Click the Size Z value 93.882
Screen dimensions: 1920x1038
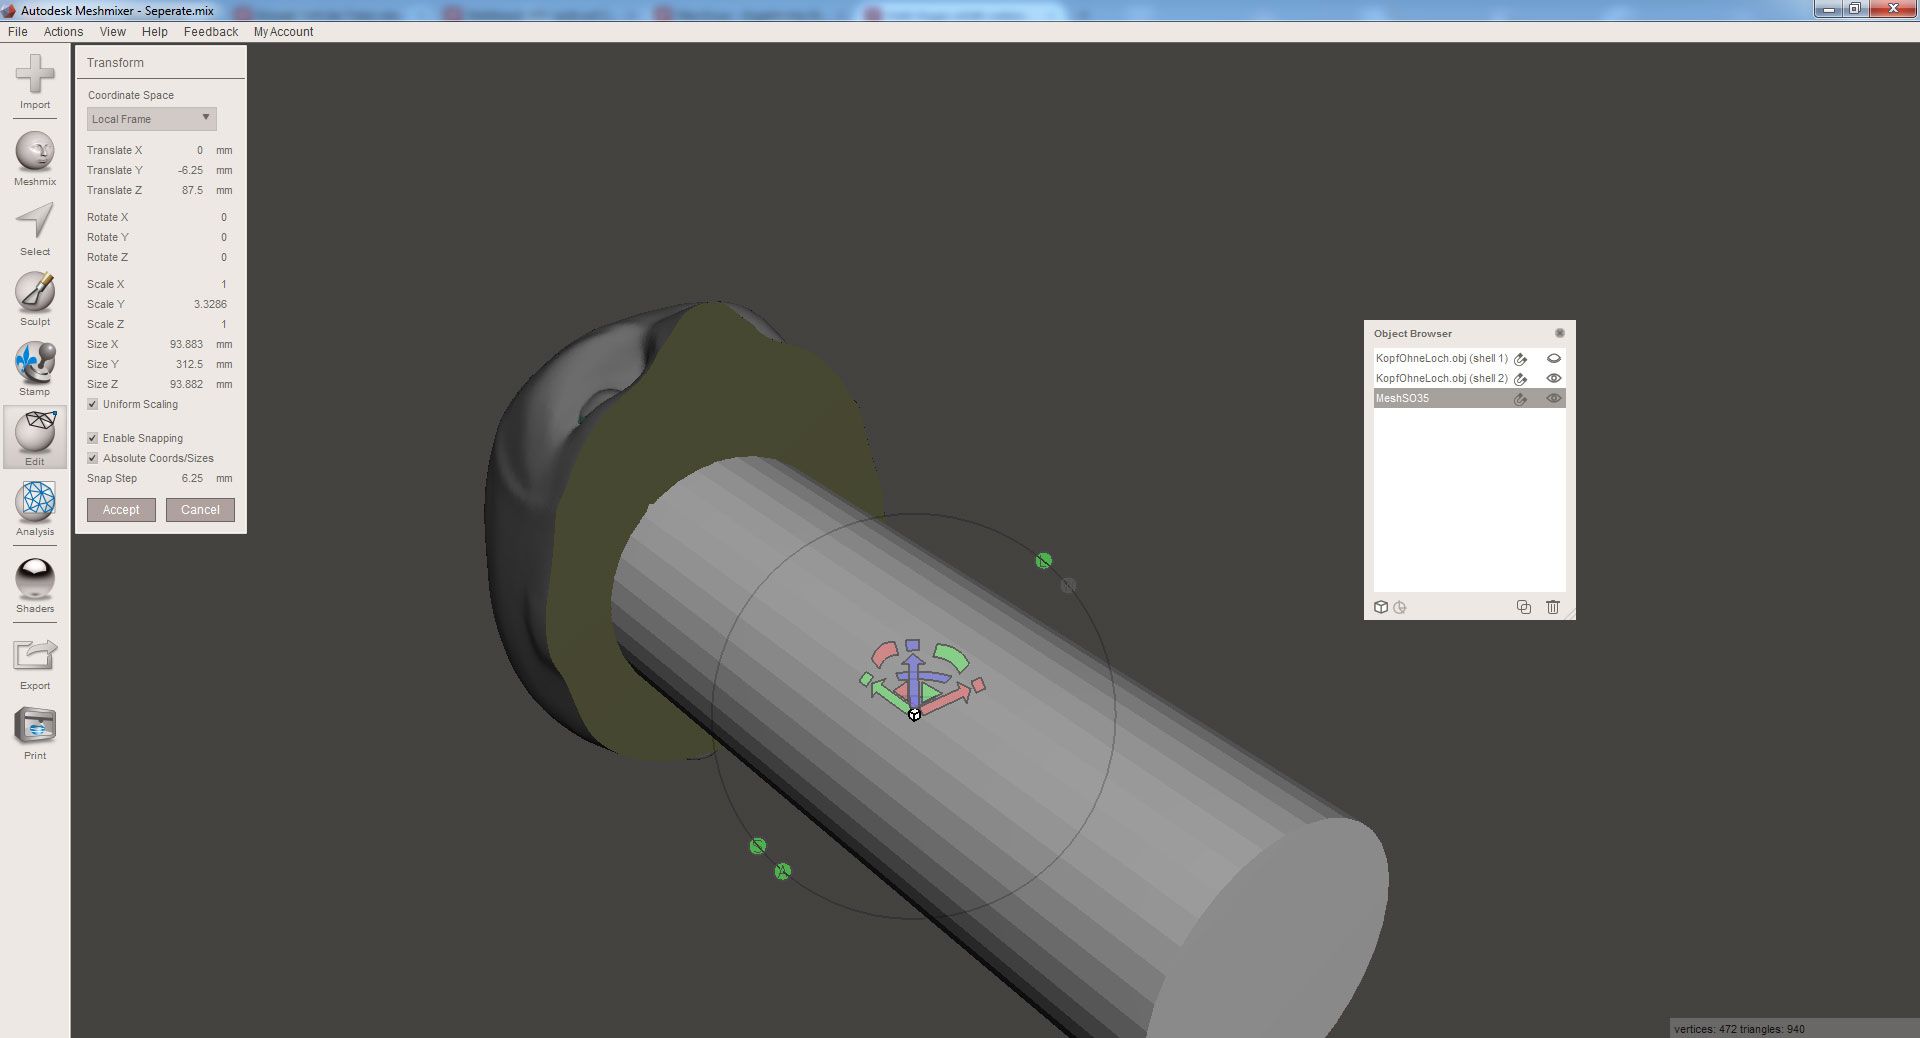(186, 384)
